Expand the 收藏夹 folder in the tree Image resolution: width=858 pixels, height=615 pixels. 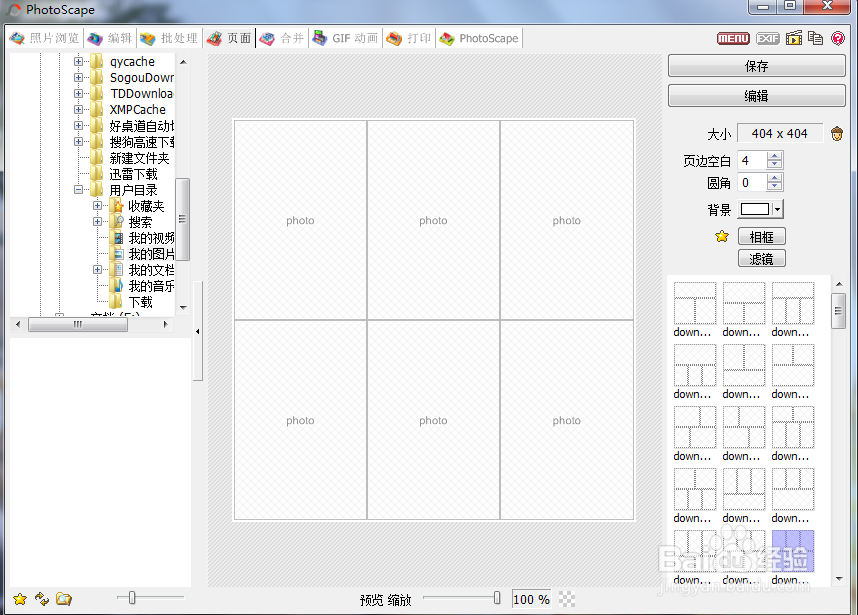97,206
